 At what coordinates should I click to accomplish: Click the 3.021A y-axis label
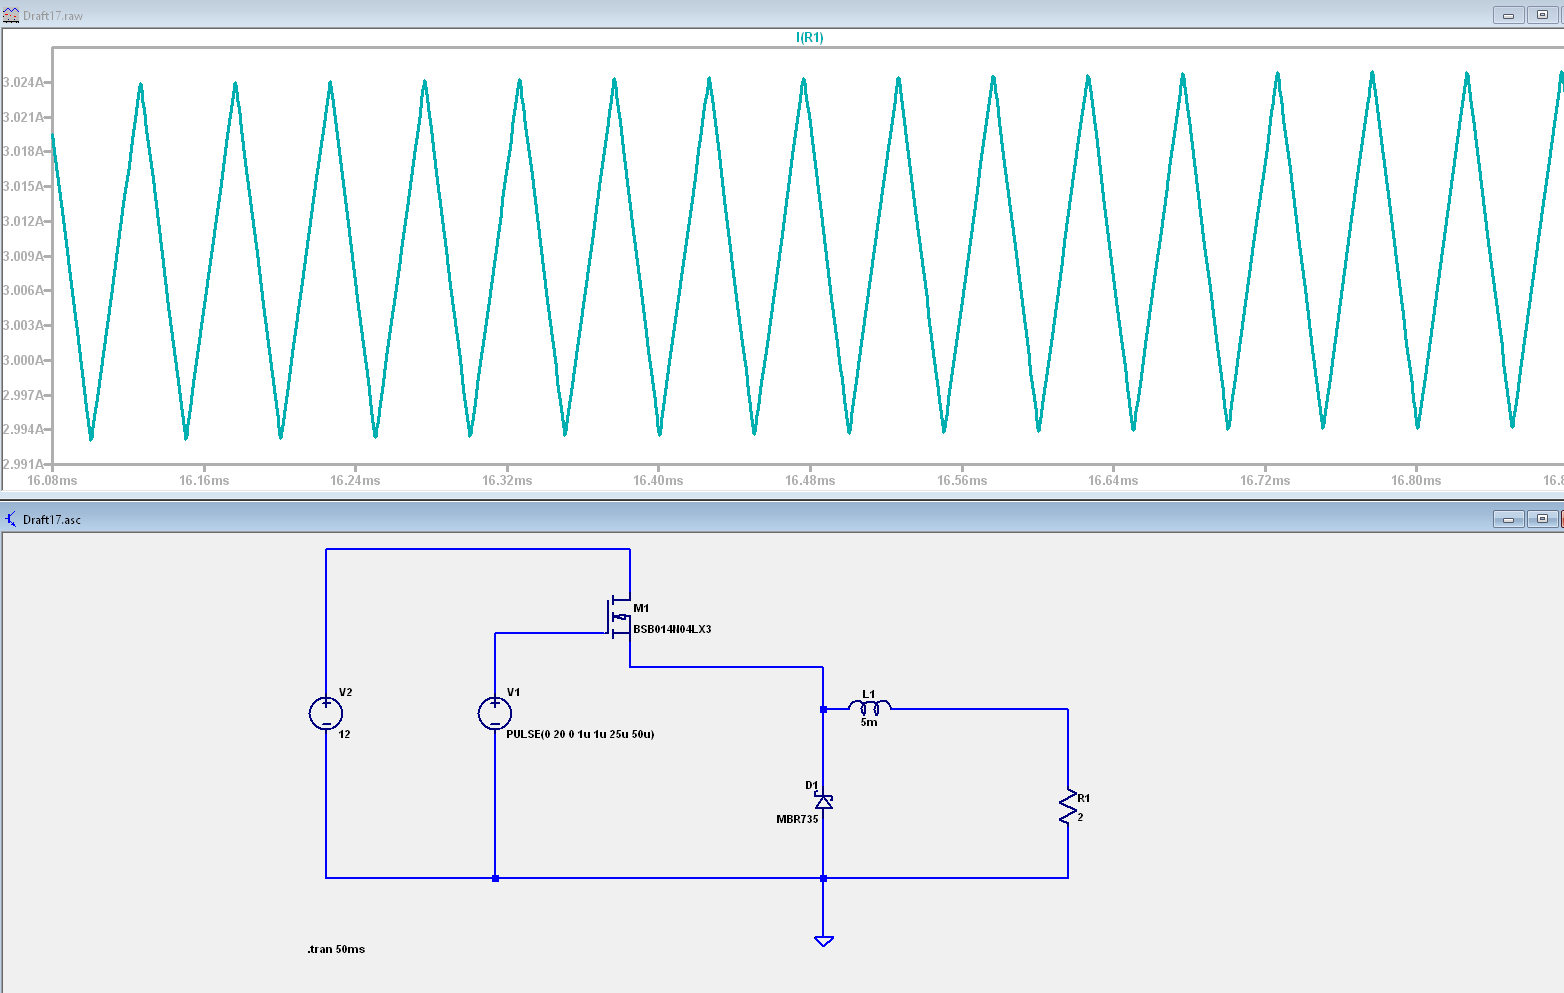click(x=23, y=117)
